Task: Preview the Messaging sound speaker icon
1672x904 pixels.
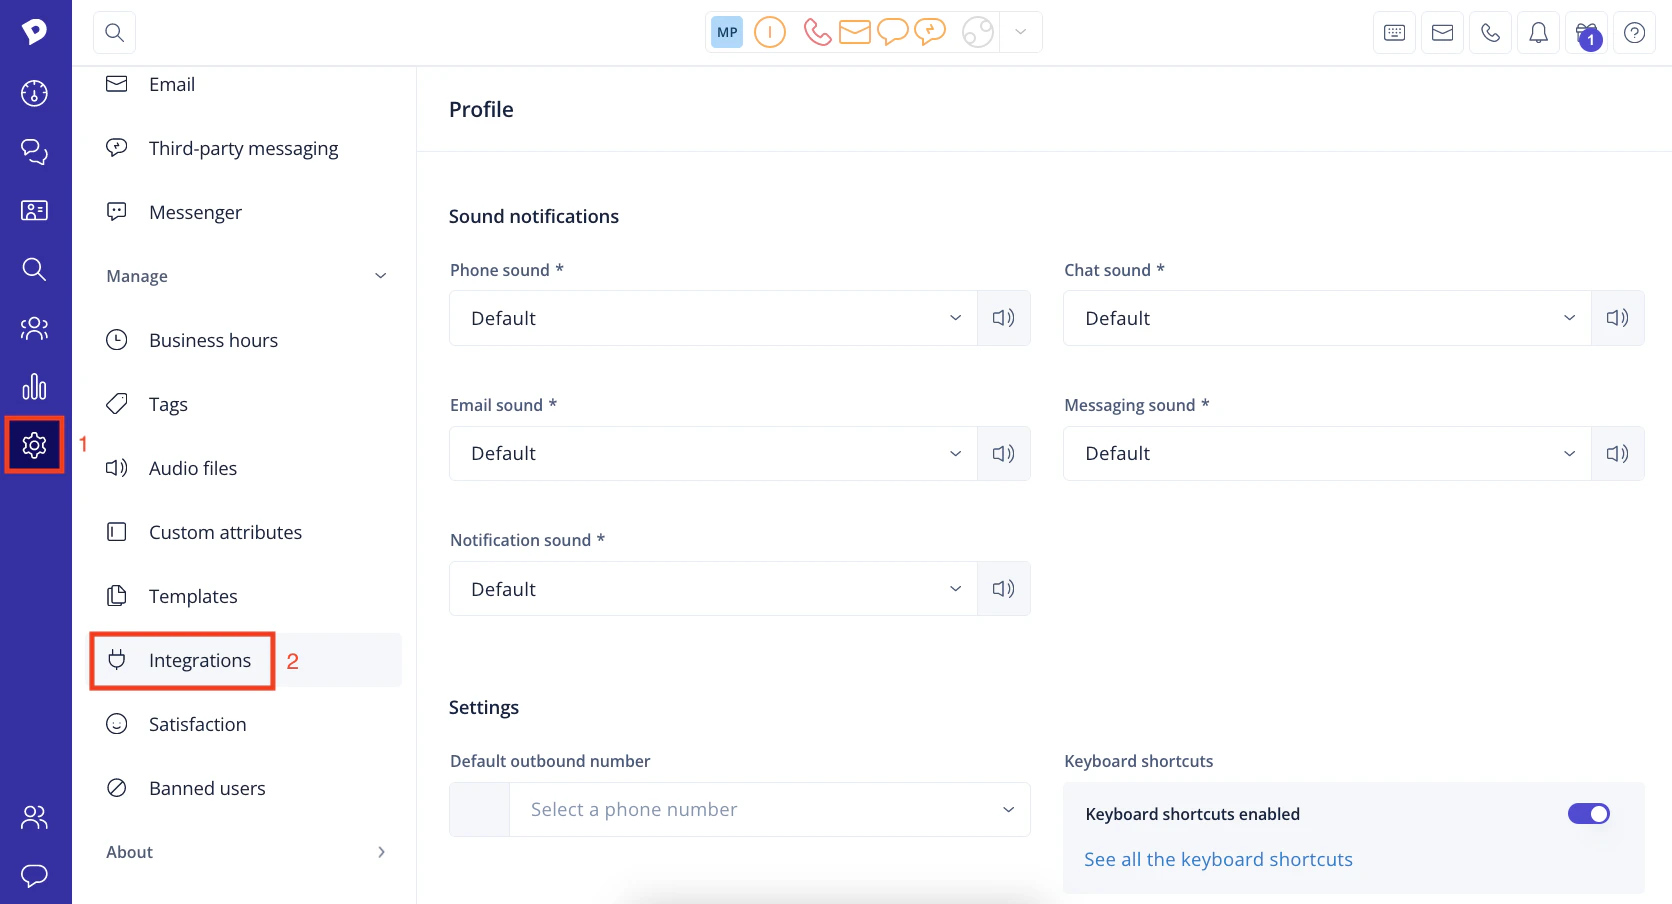Action: click(x=1617, y=454)
